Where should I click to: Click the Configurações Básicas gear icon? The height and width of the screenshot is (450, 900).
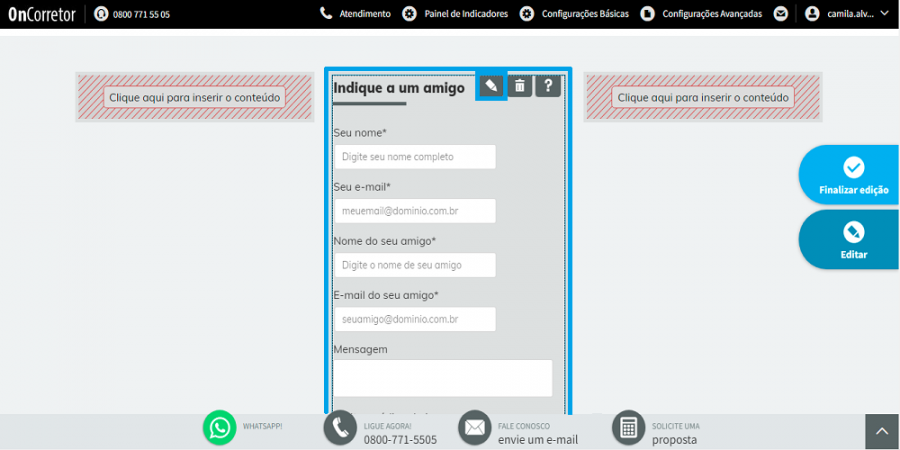pyautogui.click(x=527, y=14)
